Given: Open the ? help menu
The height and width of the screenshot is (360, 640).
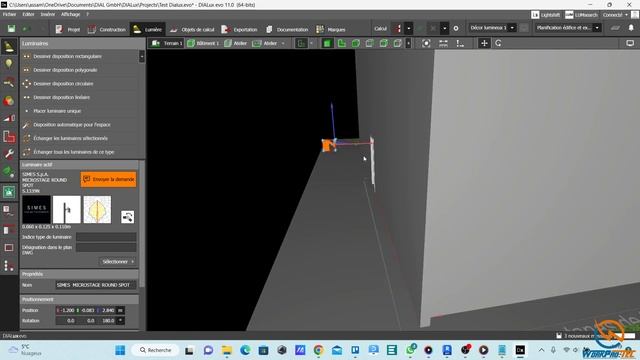Looking at the screenshot, I should [87, 14].
